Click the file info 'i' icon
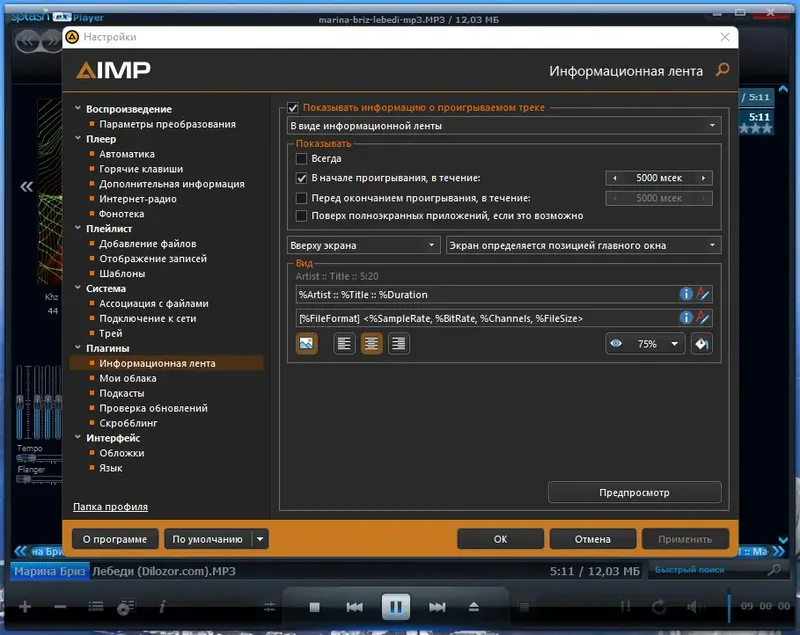Screen dimensions: 800x635 click(162, 606)
